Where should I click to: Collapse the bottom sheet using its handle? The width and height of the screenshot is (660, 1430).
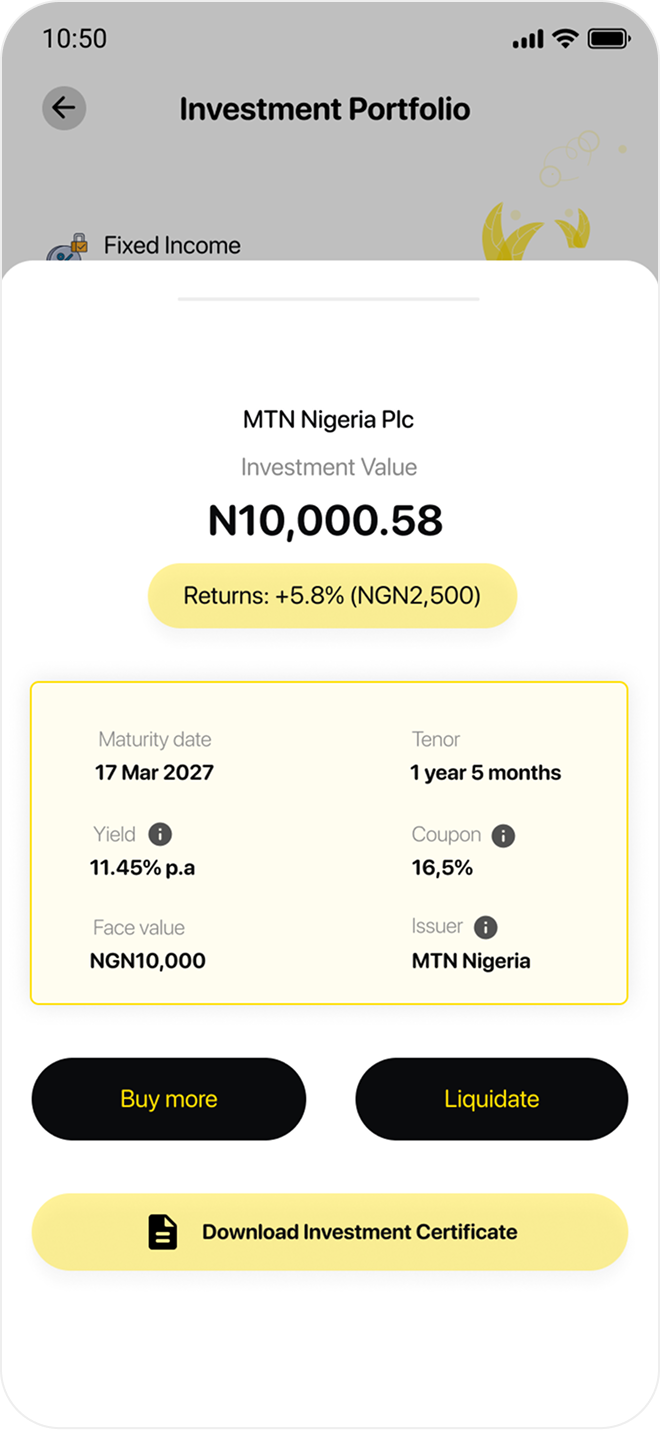point(329,298)
